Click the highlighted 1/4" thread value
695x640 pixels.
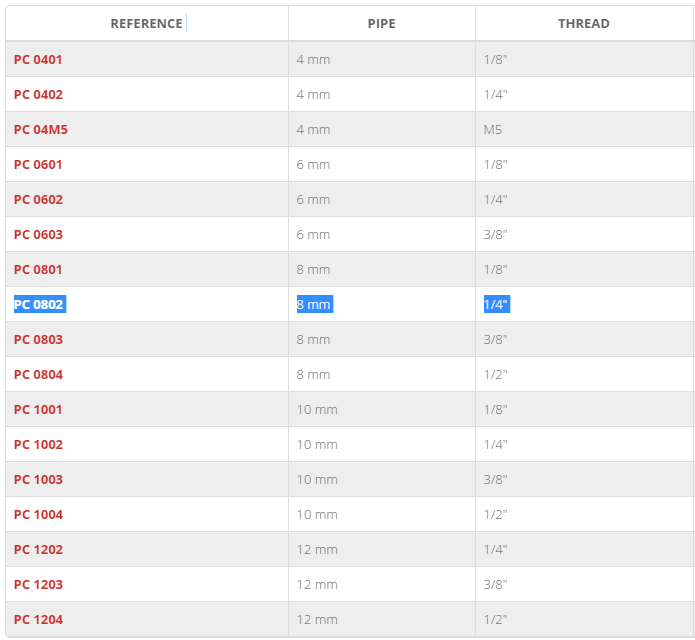(497, 304)
